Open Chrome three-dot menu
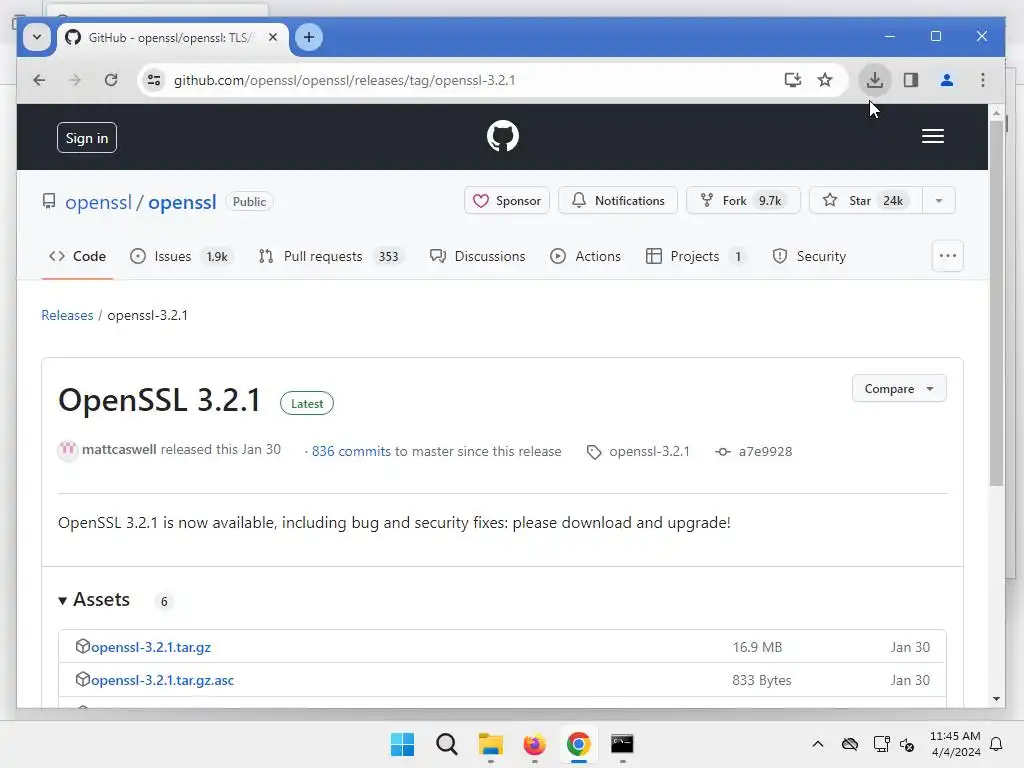The image size is (1024, 768). point(982,80)
